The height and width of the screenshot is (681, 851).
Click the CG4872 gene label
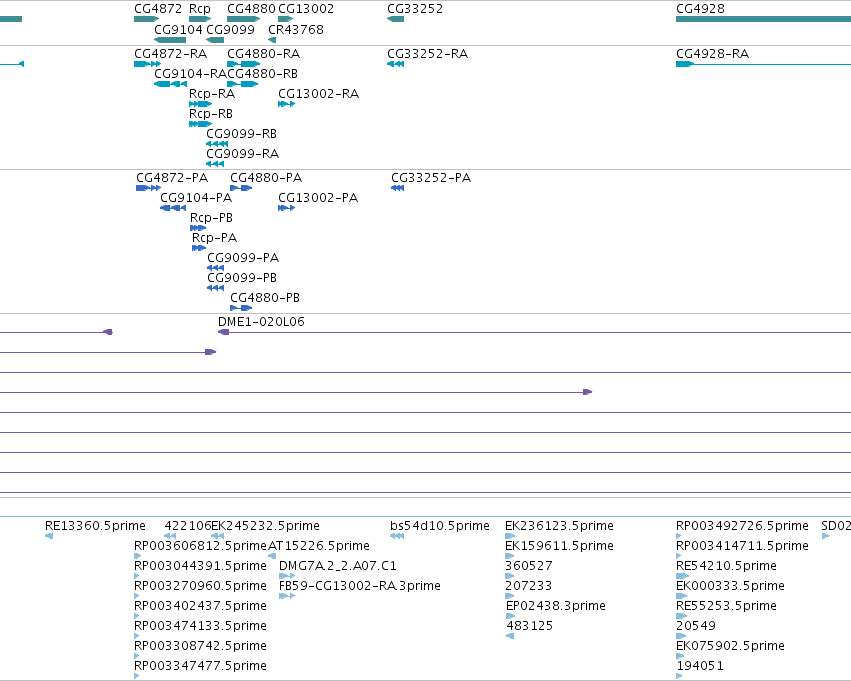click(158, 9)
